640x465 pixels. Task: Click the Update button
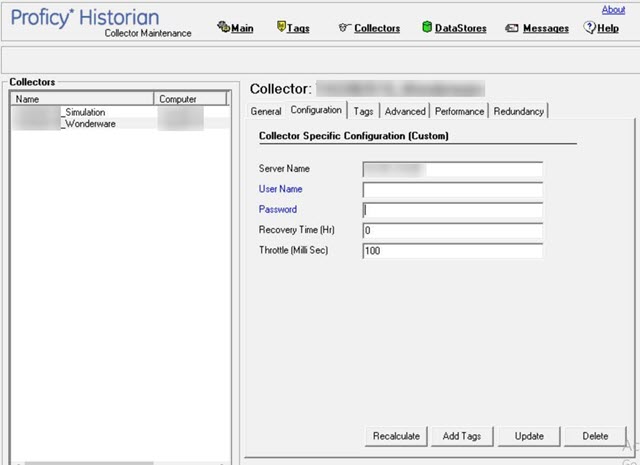529,436
